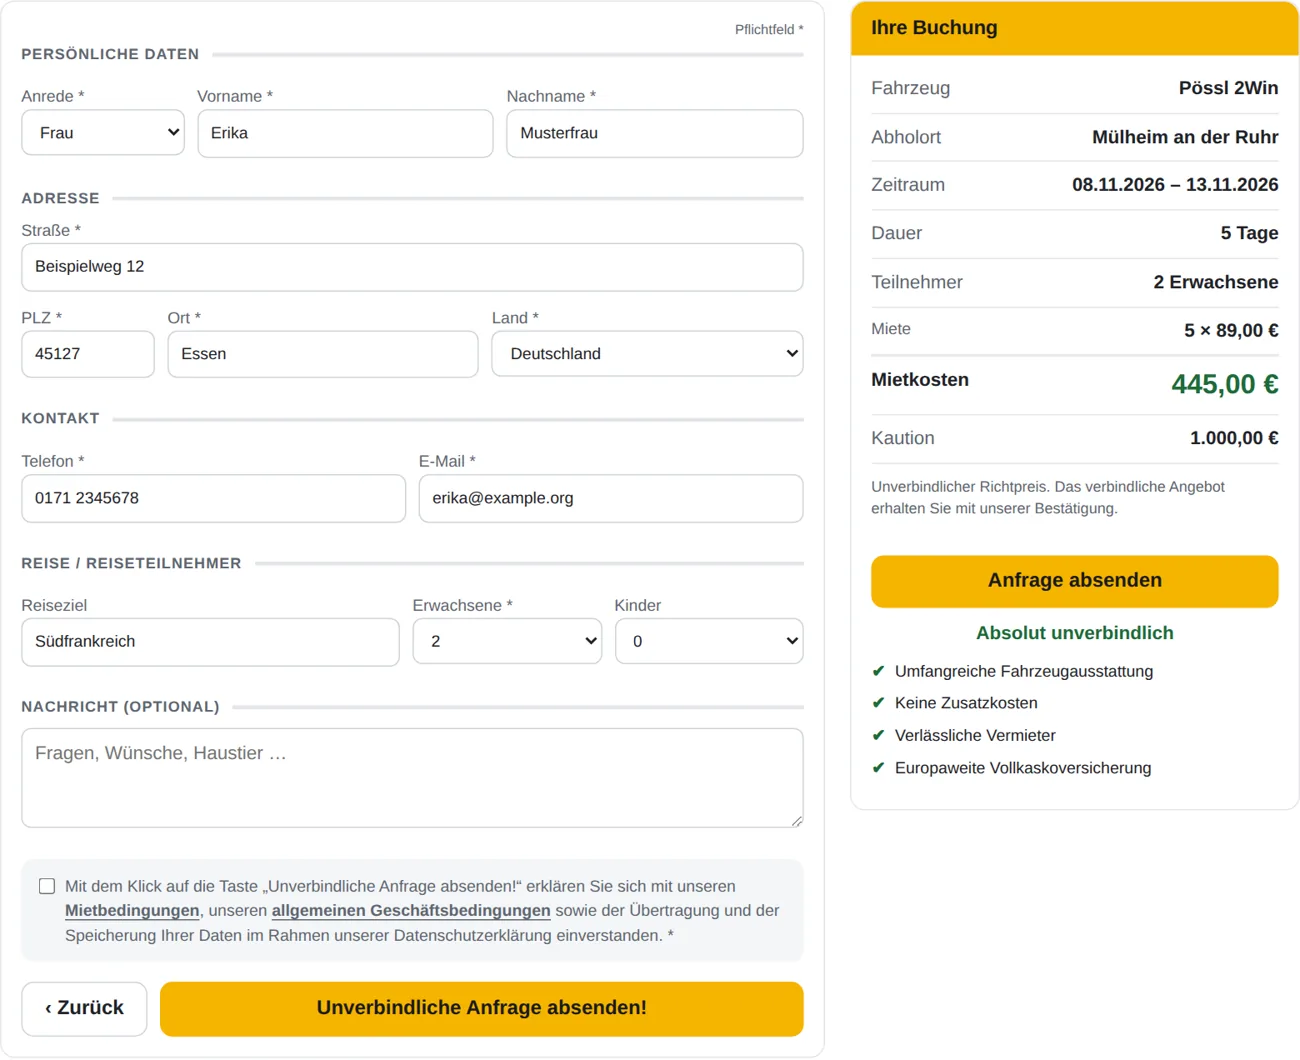Click the Dauer value 5 Tage
The width and height of the screenshot is (1300, 1060).
click(1249, 233)
